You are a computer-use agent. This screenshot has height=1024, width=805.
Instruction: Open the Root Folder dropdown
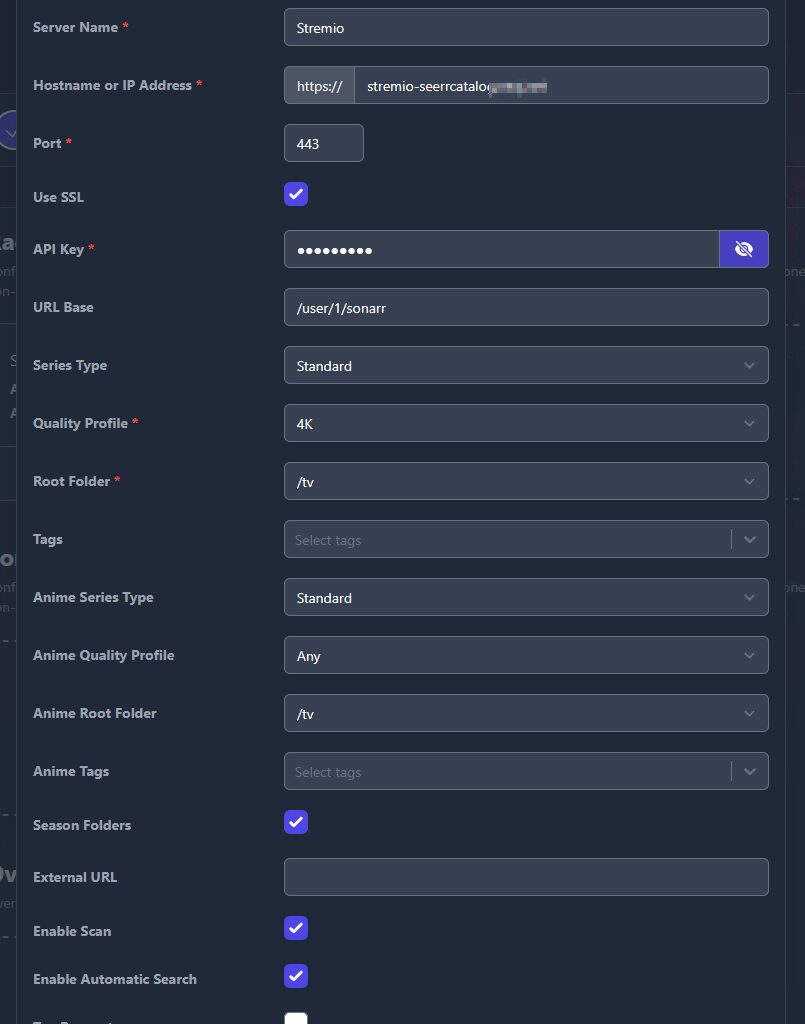click(x=526, y=482)
